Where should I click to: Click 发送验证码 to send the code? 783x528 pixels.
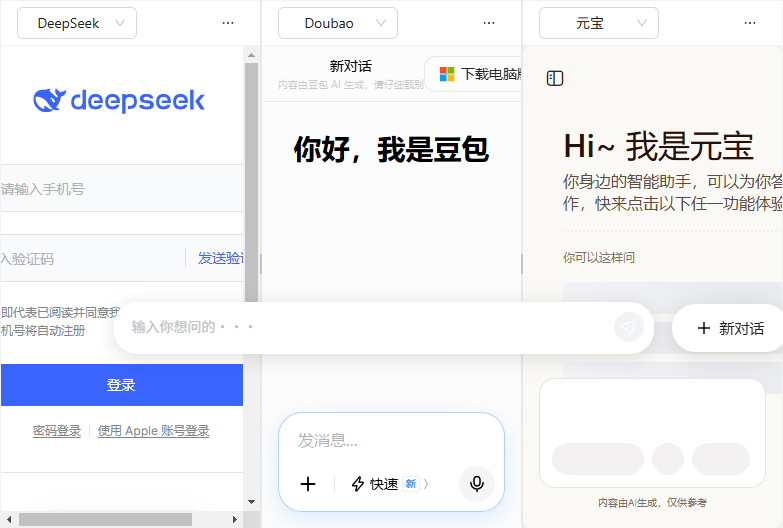(x=220, y=258)
